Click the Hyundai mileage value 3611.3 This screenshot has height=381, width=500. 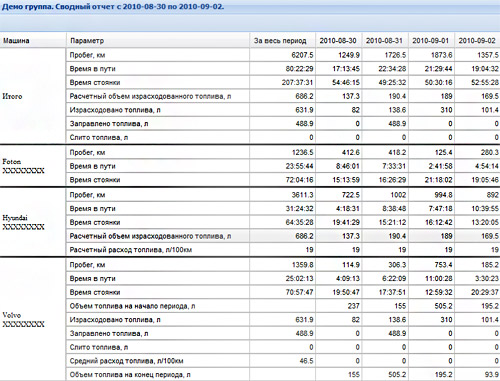pyautogui.click(x=303, y=195)
